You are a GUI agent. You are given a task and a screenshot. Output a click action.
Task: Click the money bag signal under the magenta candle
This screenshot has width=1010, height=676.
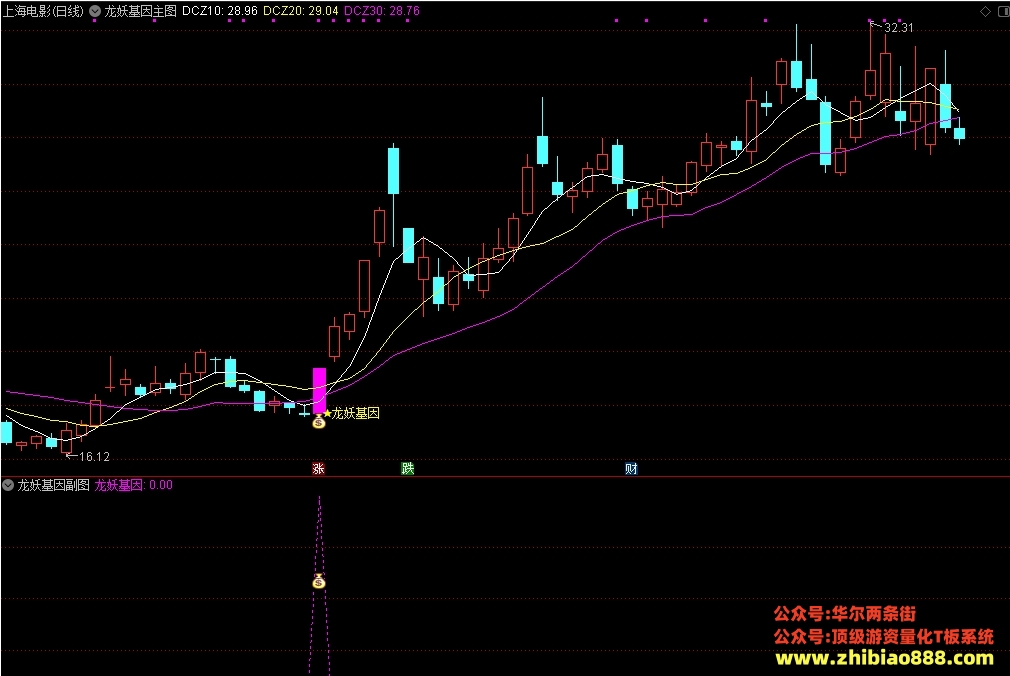pyautogui.click(x=319, y=422)
